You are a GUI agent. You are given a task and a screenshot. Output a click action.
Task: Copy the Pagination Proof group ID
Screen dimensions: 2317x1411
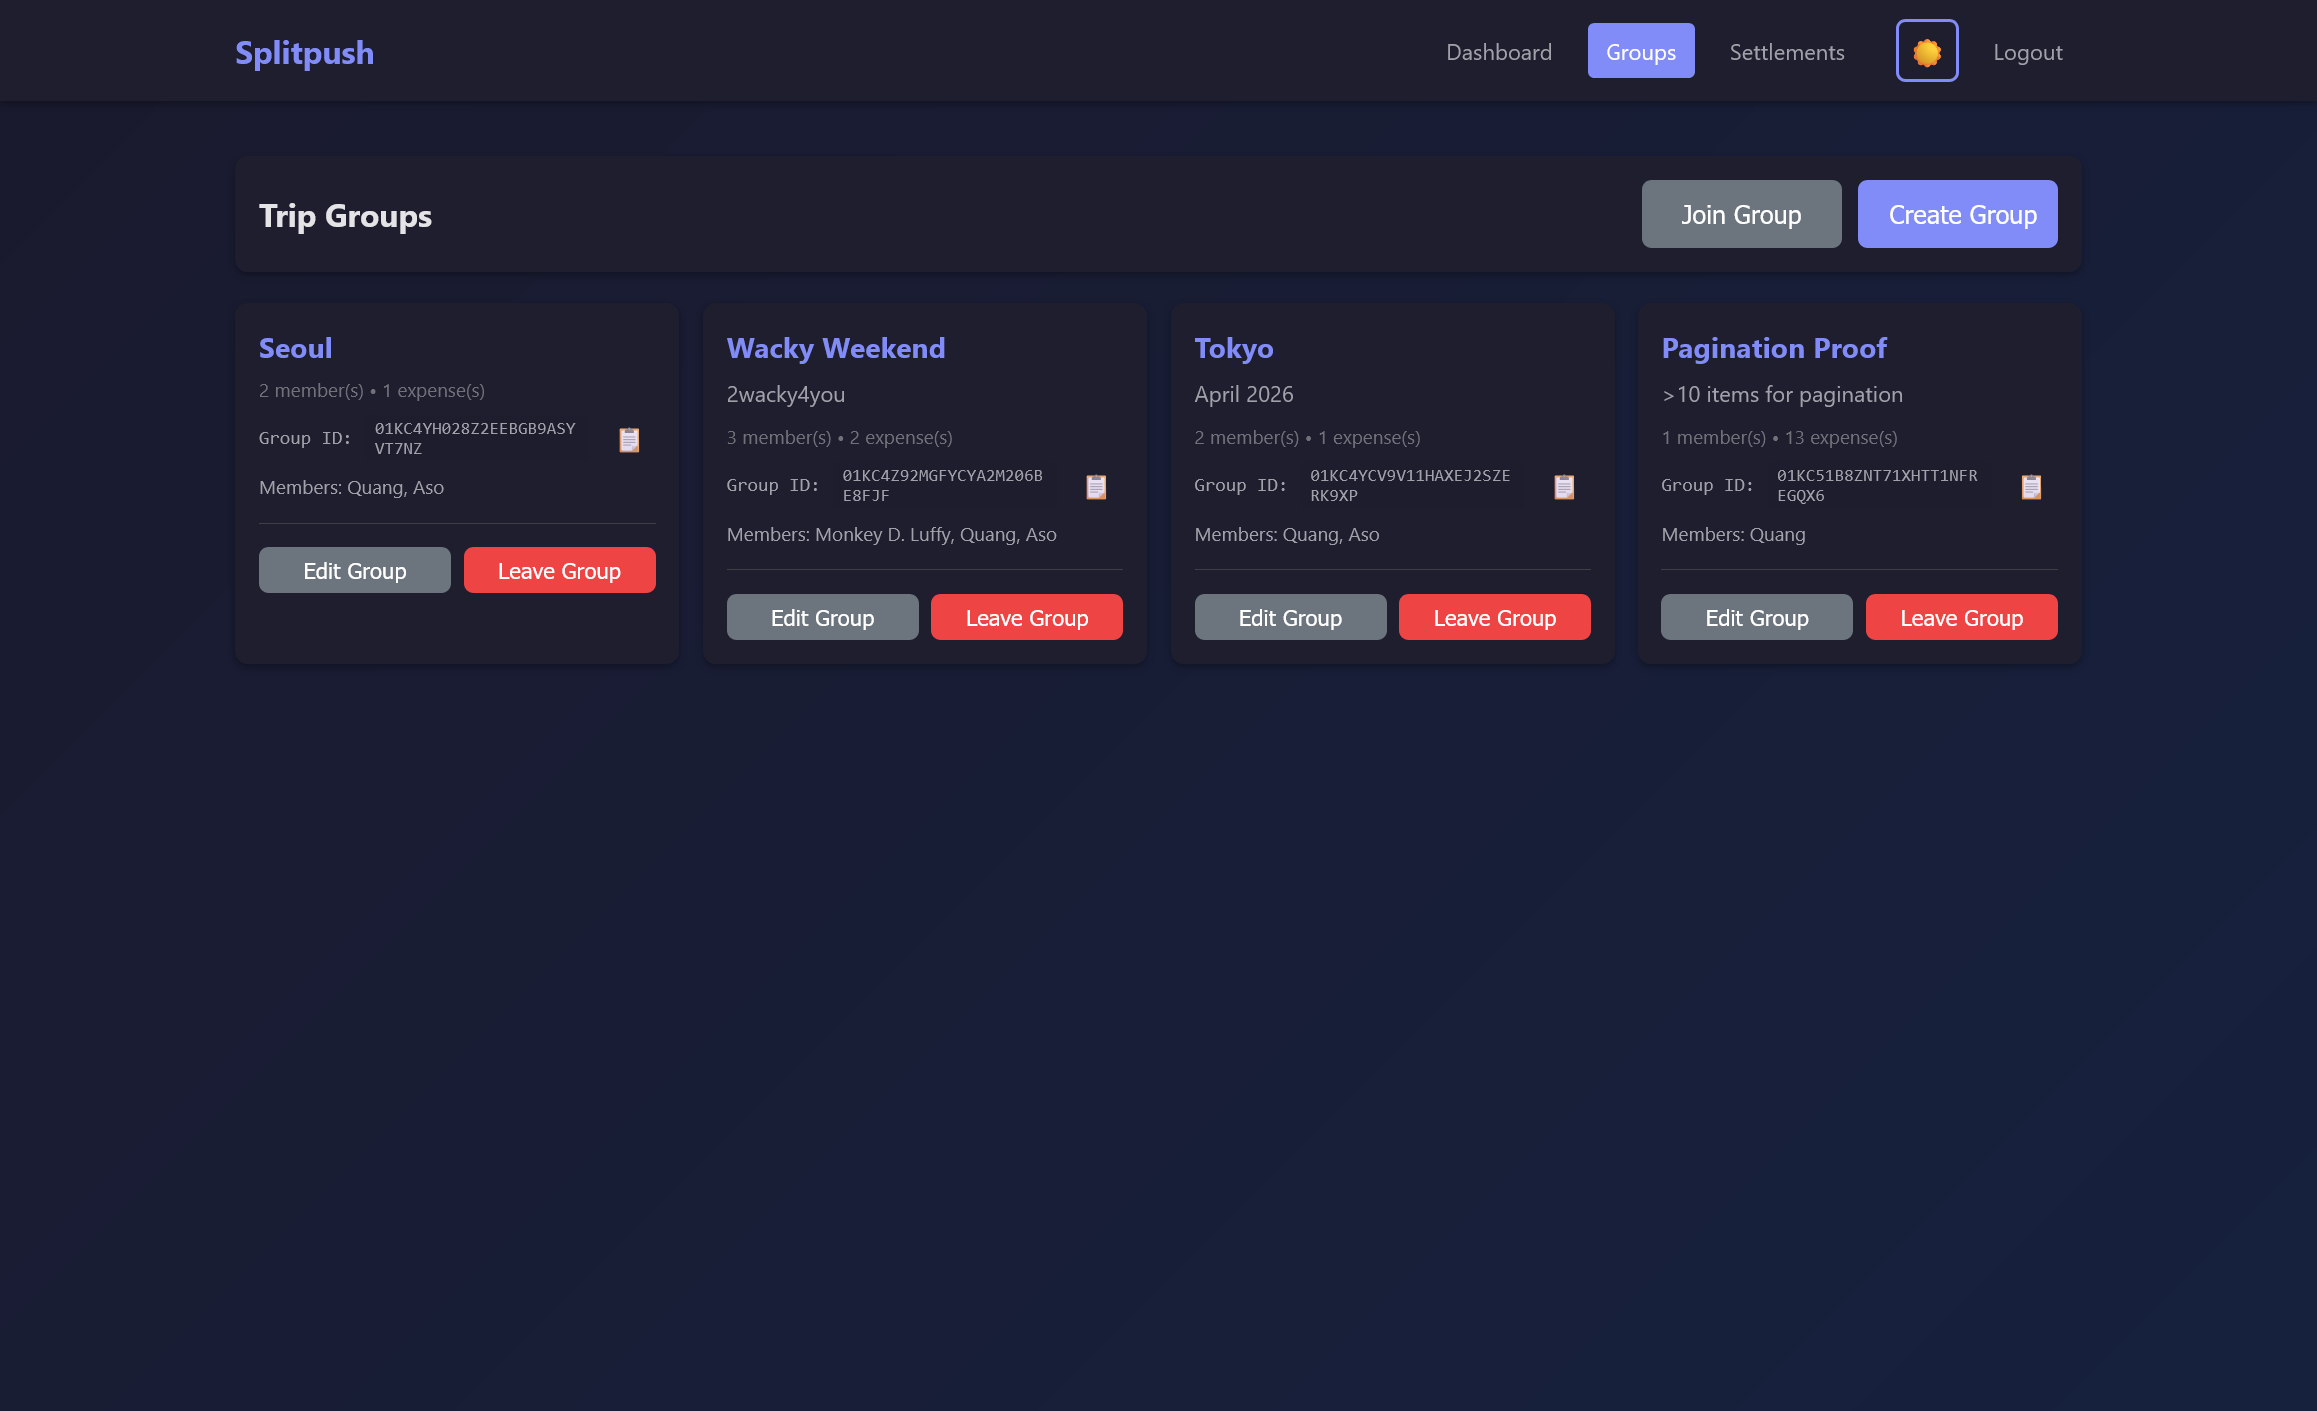pyautogui.click(x=2031, y=487)
